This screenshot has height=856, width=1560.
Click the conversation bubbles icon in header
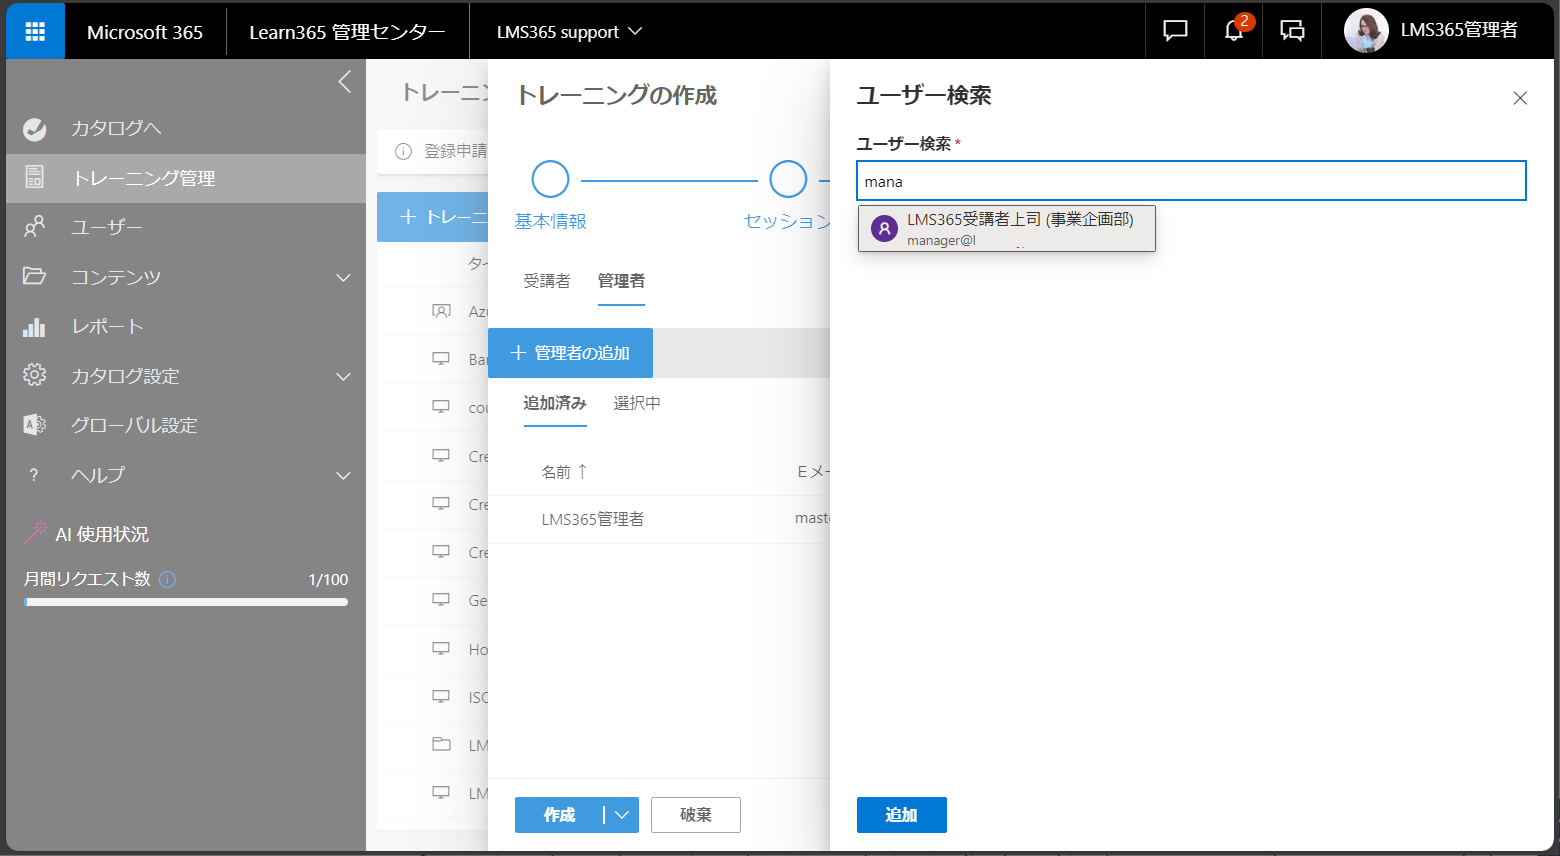(1292, 31)
